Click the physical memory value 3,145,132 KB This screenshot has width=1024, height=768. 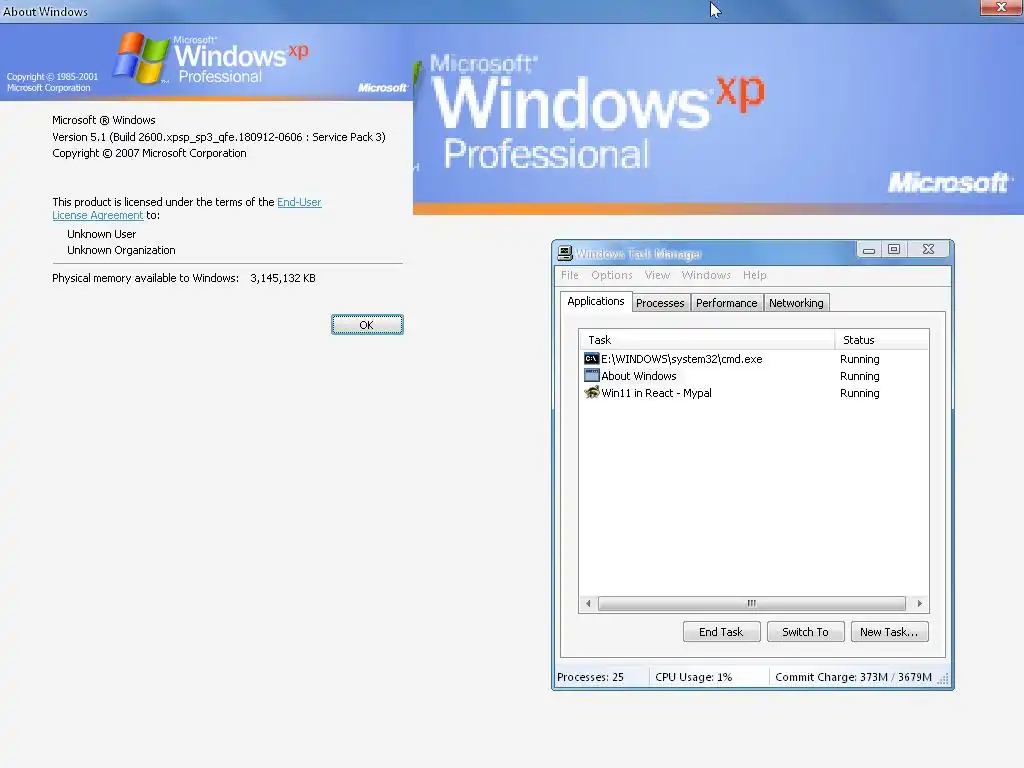(x=283, y=278)
